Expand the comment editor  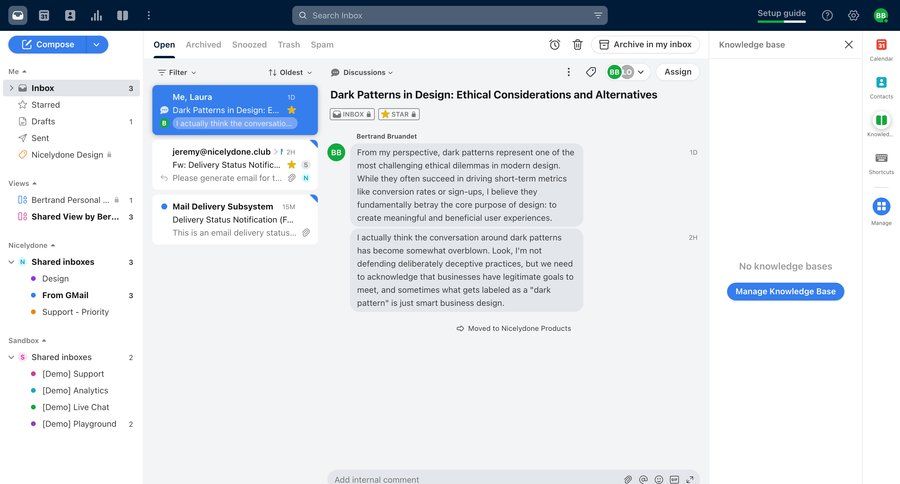690,479
